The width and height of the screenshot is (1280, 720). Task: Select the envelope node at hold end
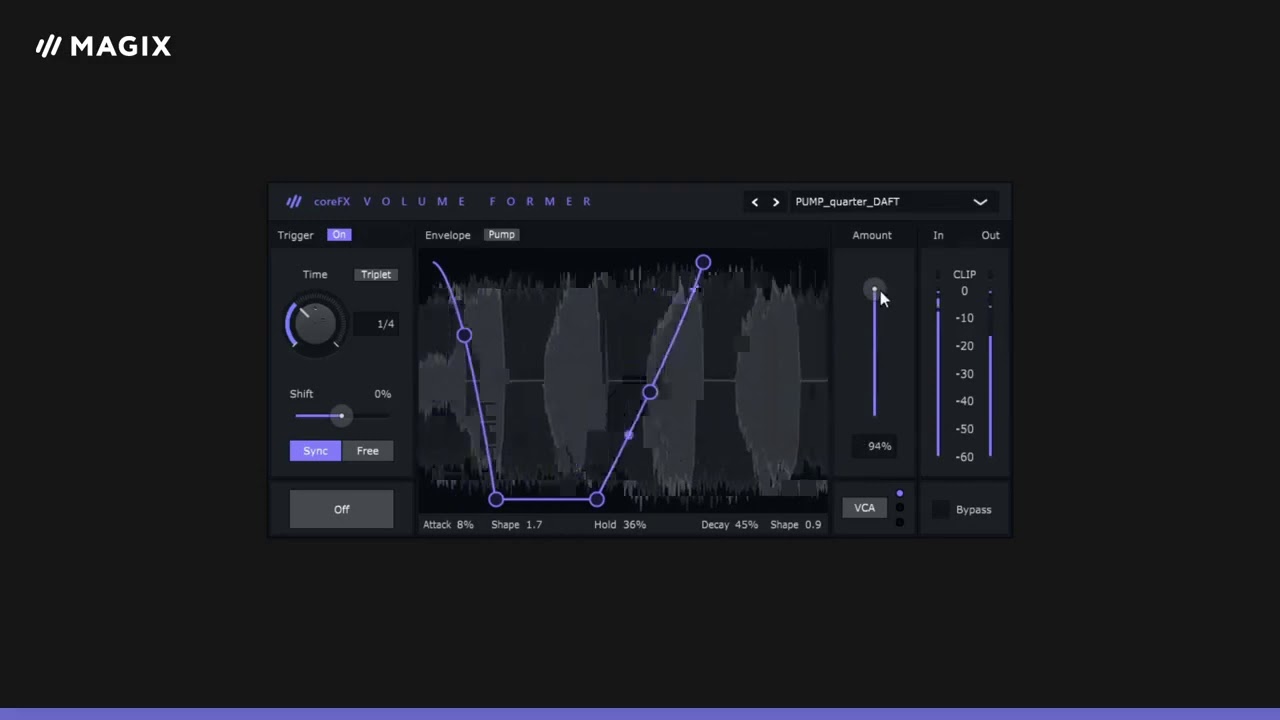point(596,499)
